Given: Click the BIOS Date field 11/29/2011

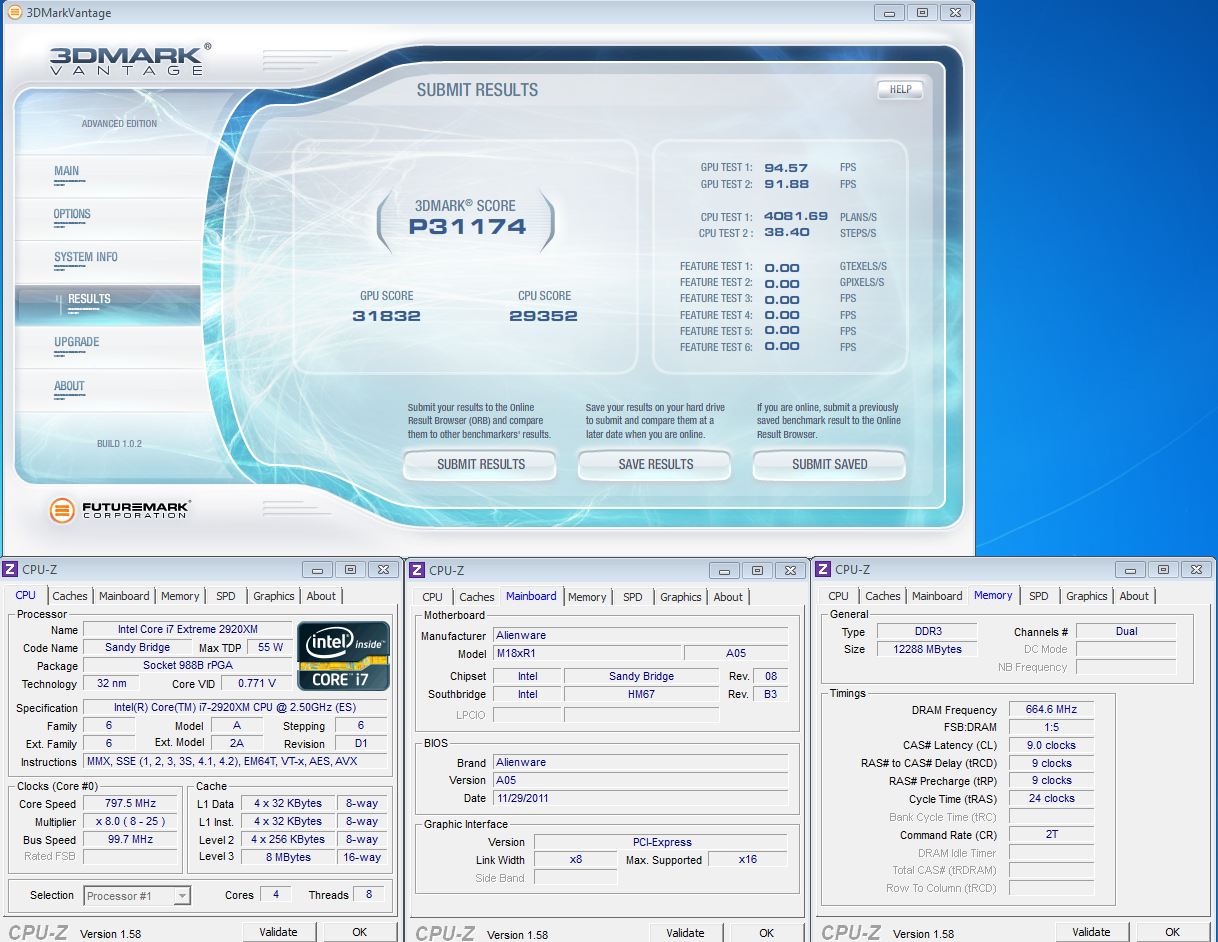Looking at the screenshot, I should 641,799.
